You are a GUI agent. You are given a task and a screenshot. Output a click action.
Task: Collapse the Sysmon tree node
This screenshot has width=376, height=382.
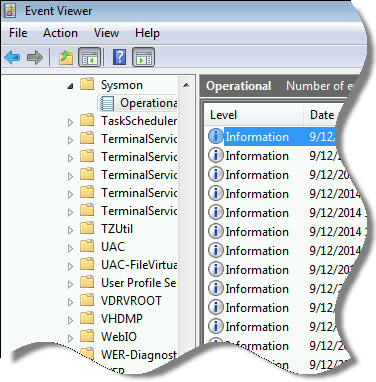point(70,87)
